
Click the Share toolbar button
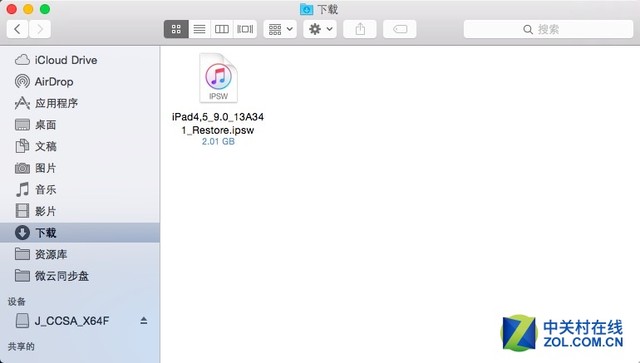(x=360, y=29)
